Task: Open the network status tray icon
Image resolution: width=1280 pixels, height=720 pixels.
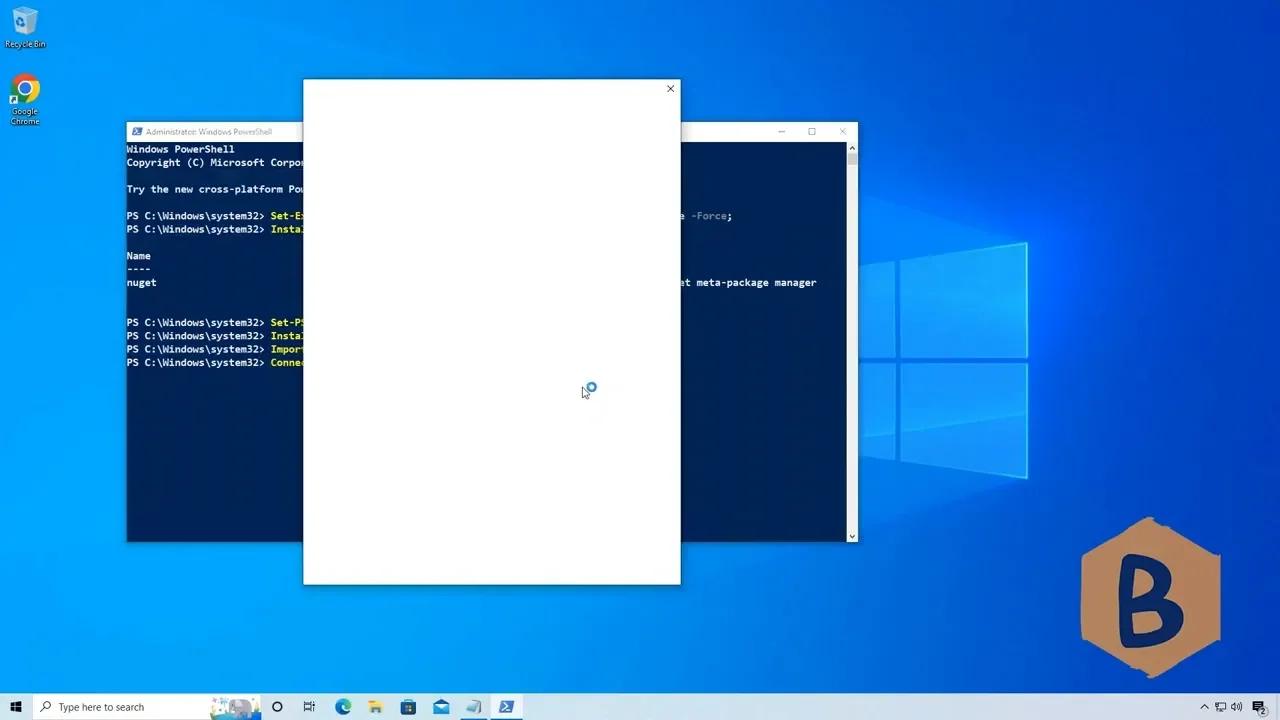Action: (x=1221, y=707)
